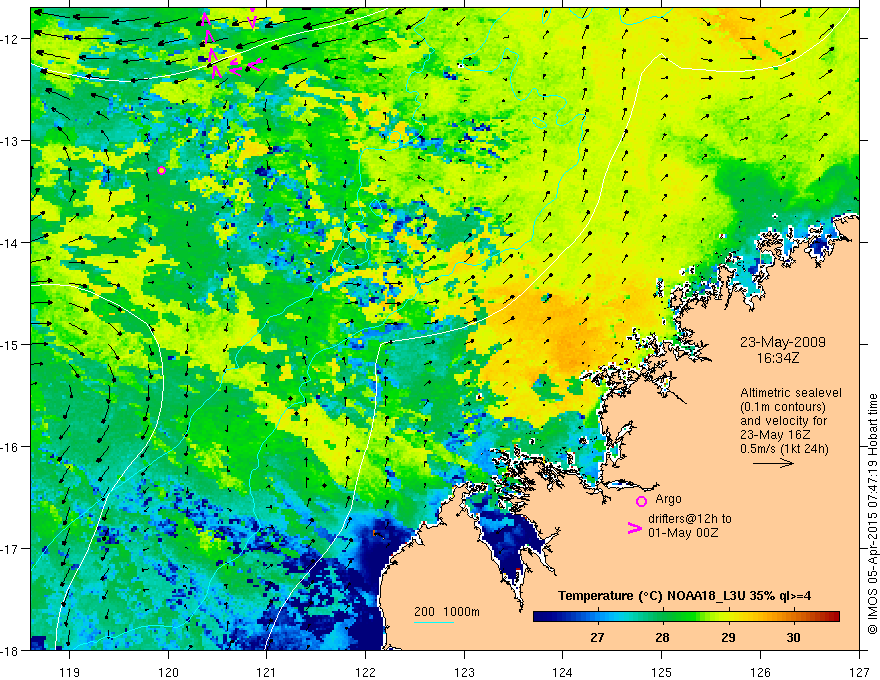Click the latitude axis label -17

pyautogui.click(x=10, y=549)
